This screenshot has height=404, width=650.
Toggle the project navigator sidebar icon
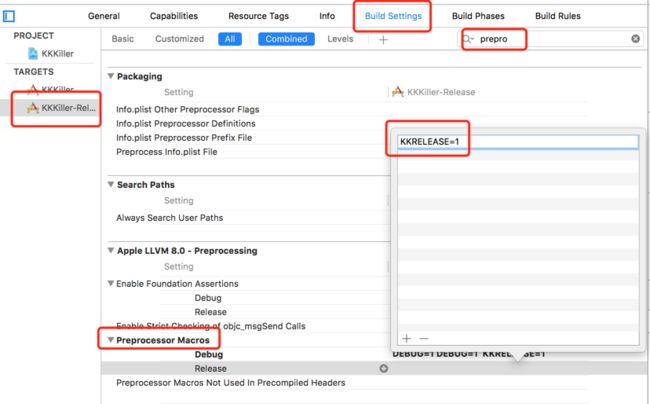pyautogui.click(x=9, y=16)
